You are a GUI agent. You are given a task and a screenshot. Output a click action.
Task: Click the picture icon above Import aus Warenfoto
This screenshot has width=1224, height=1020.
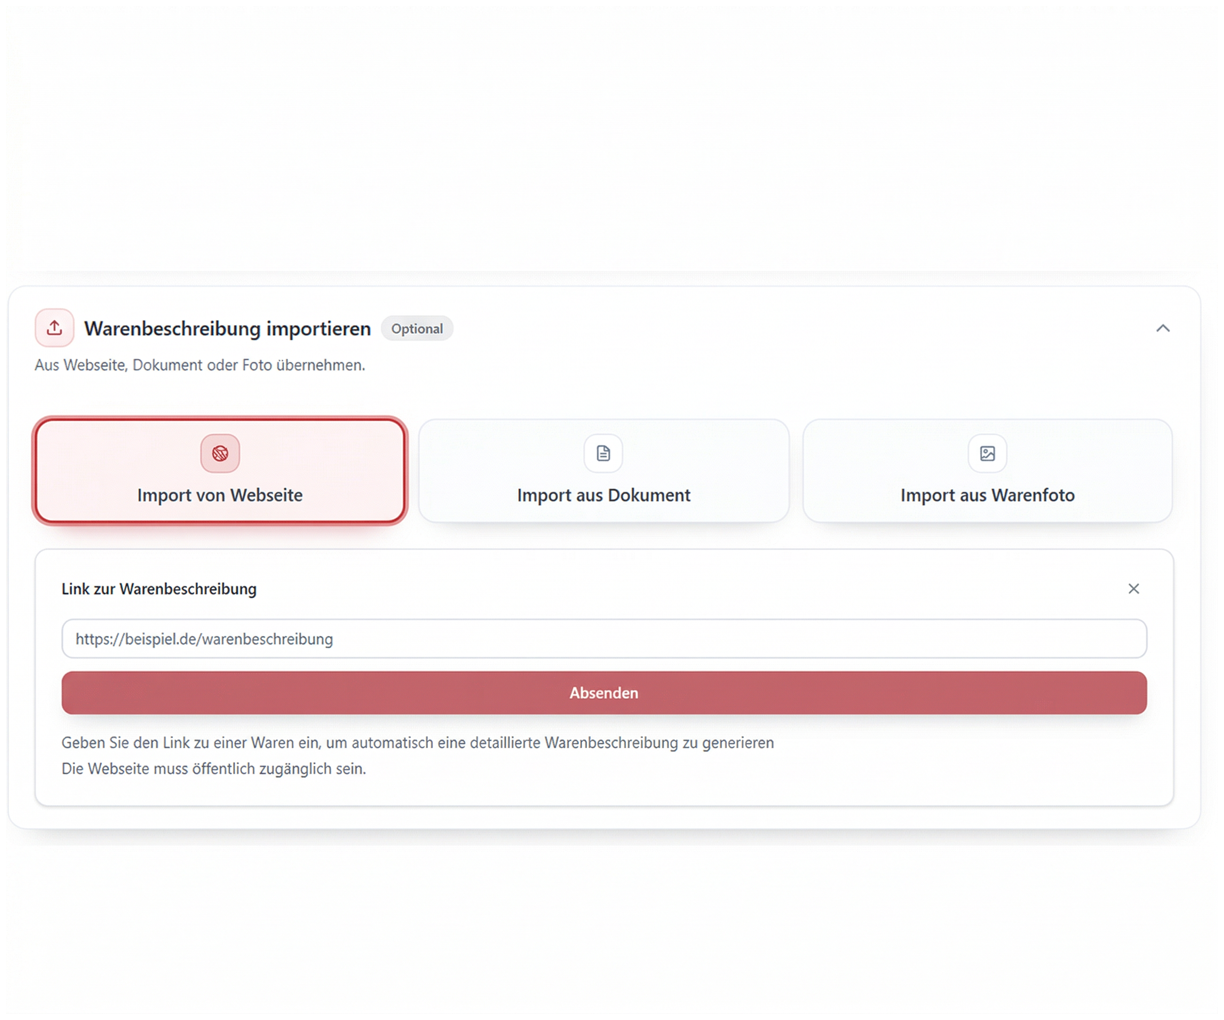(987, 454)
